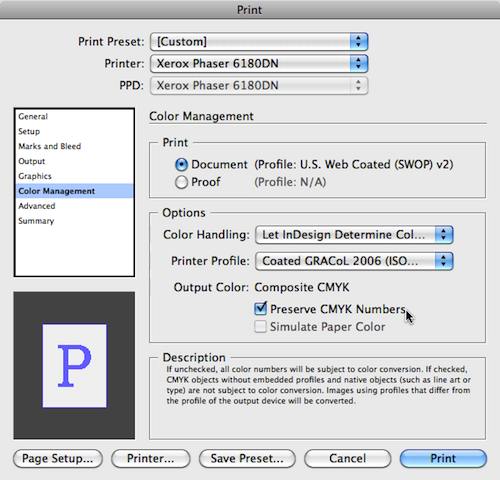Open the Color Handling dropdown
The image size is (500, 480).
(x=354, y=235)
